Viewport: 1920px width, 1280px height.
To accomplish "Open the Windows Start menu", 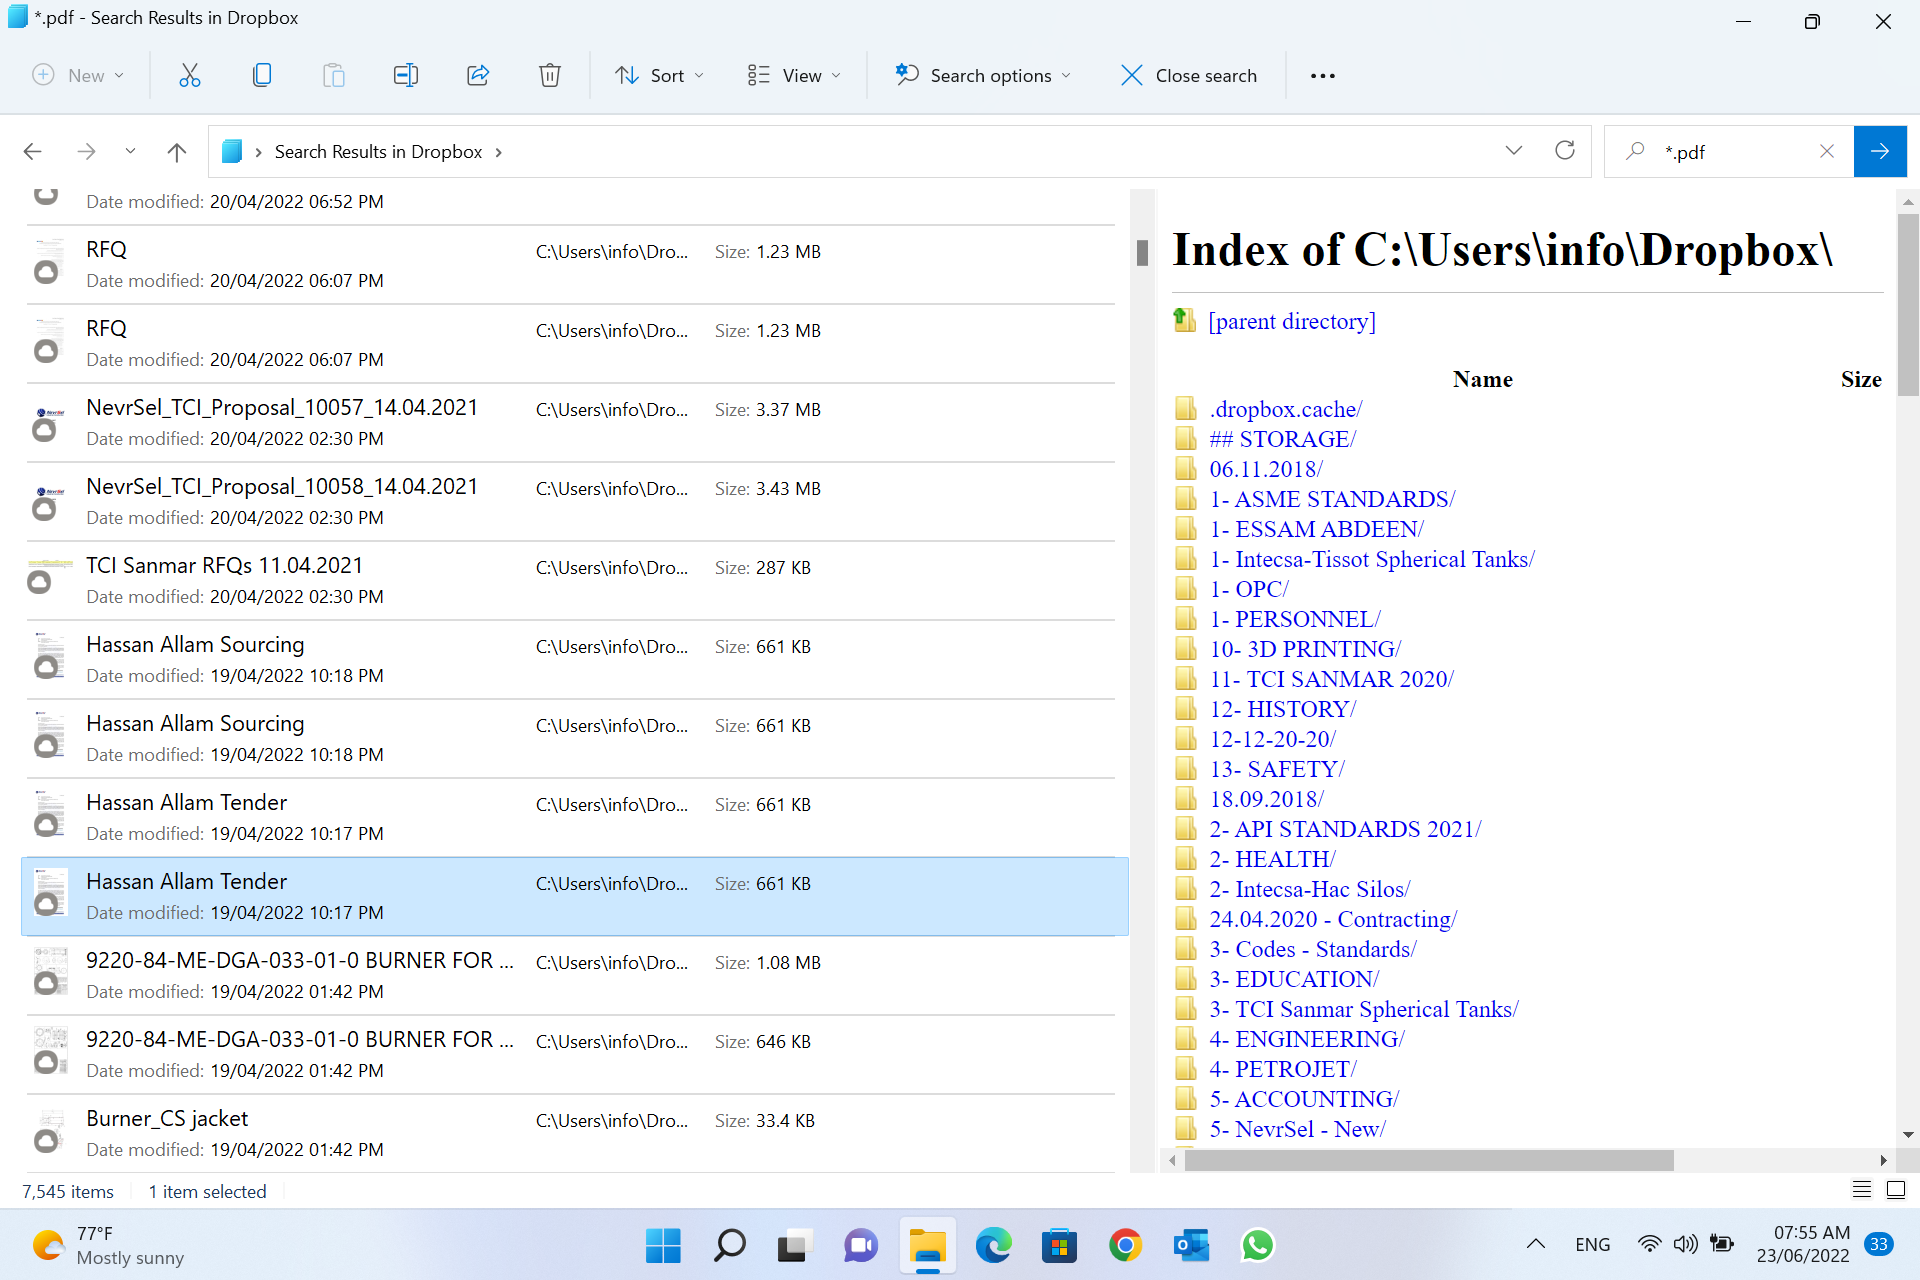I will pos(663,1246).
